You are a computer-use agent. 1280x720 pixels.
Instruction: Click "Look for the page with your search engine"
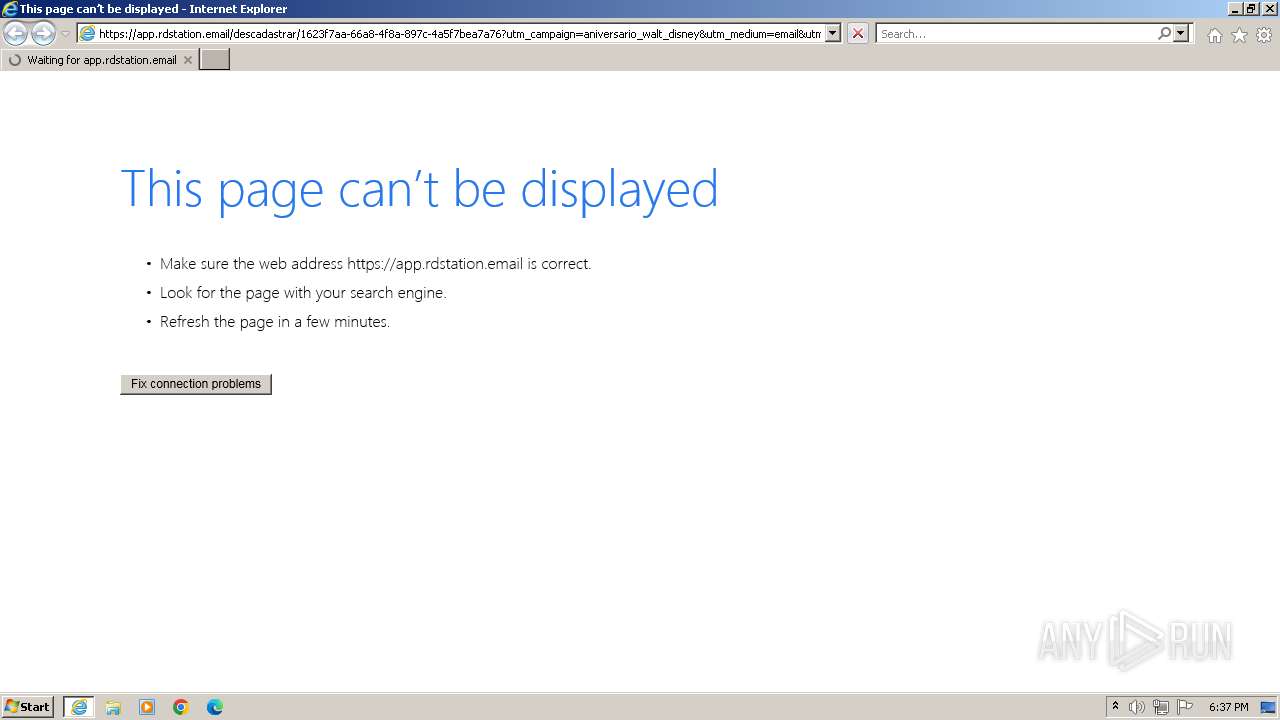point(303,293)
